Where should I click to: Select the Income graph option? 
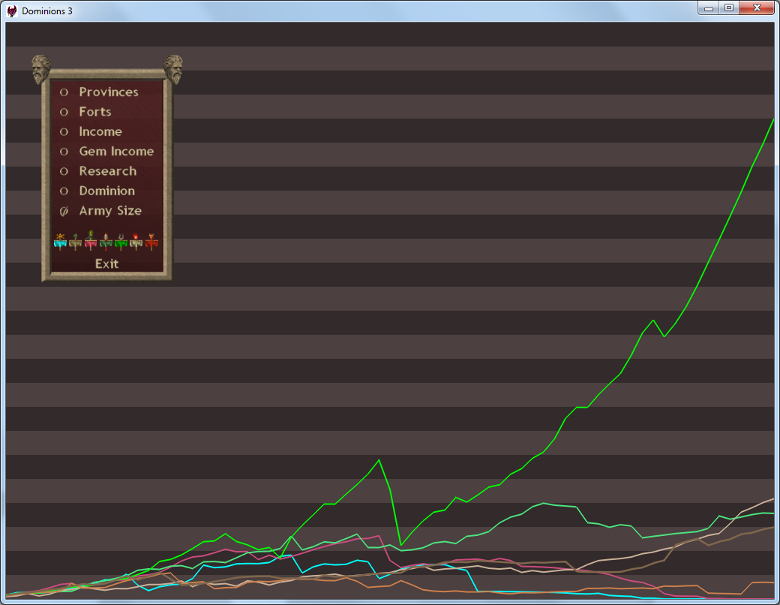(x=91, y=132)
